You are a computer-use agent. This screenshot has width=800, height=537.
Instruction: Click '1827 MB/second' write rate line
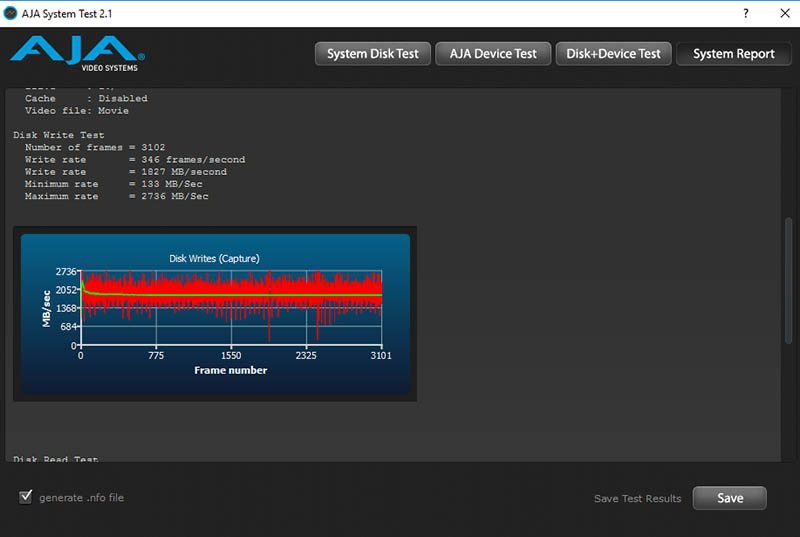(126, 172)
